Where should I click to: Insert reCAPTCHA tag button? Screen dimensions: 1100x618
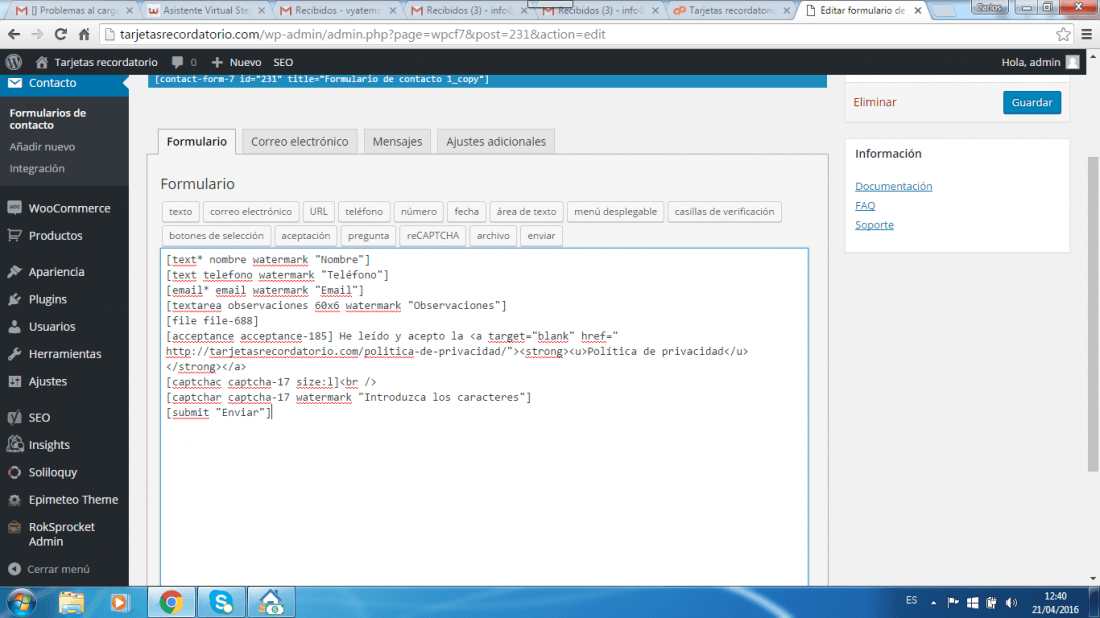point(433,236)
